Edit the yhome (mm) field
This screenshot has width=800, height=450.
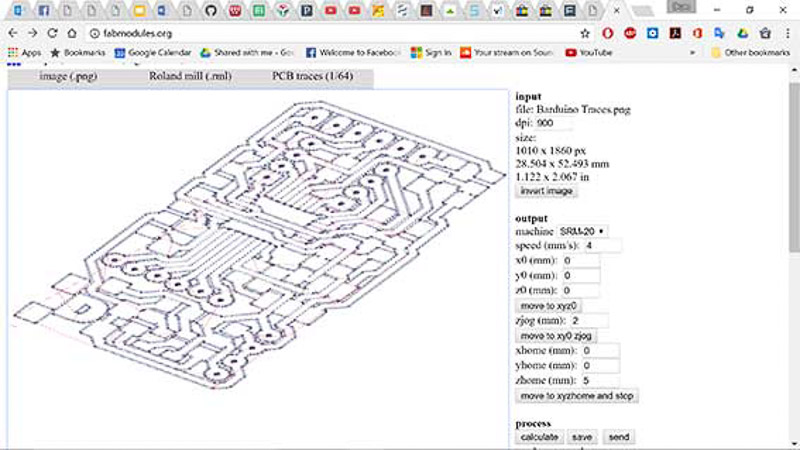click(x=601, y=365)
